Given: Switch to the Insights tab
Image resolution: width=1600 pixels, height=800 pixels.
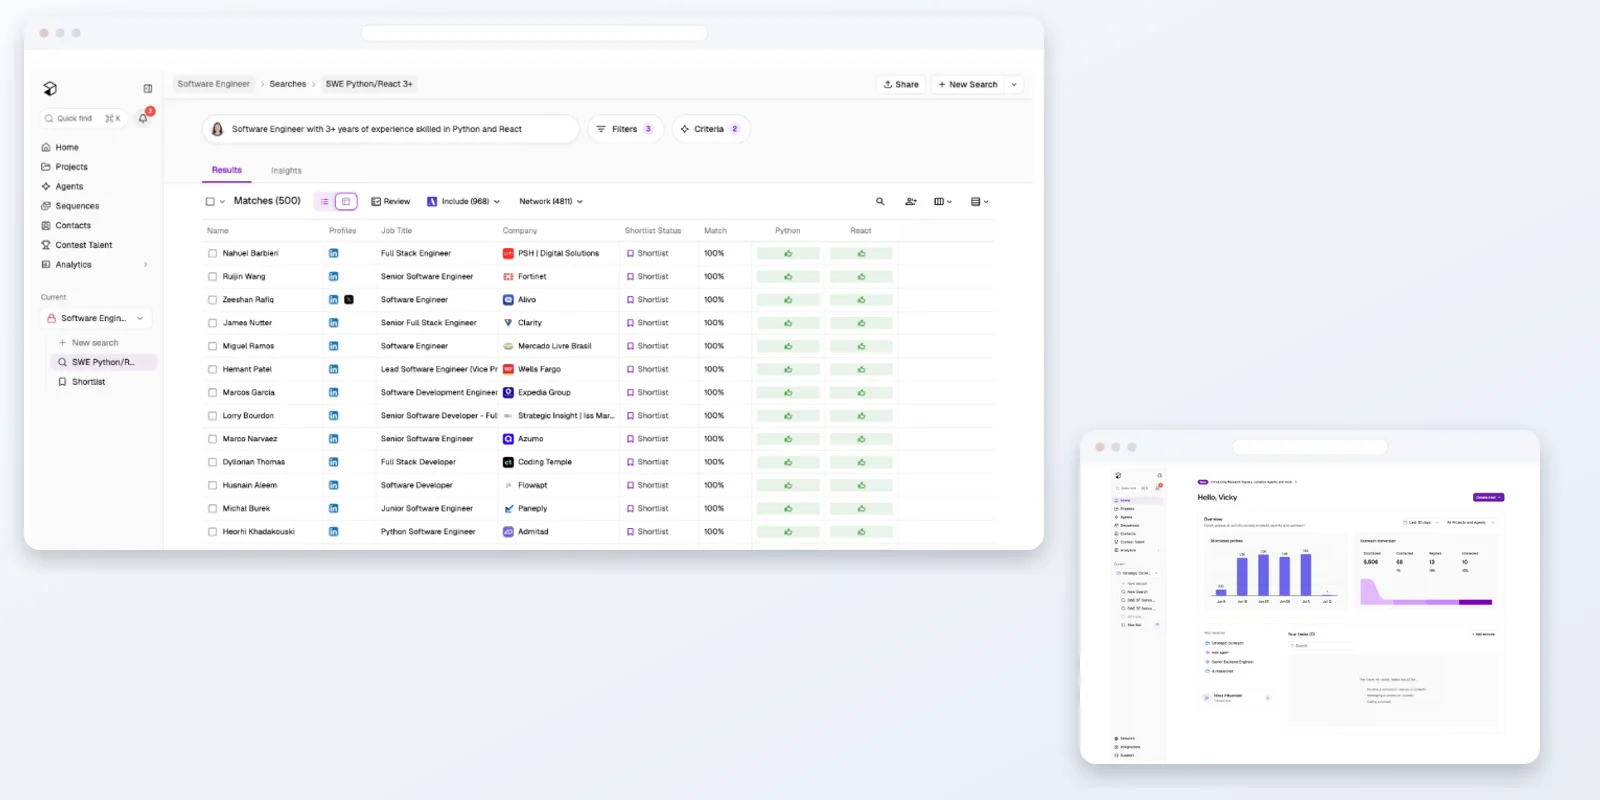Looking at the screenshot, I should click(x=286, y=171).
